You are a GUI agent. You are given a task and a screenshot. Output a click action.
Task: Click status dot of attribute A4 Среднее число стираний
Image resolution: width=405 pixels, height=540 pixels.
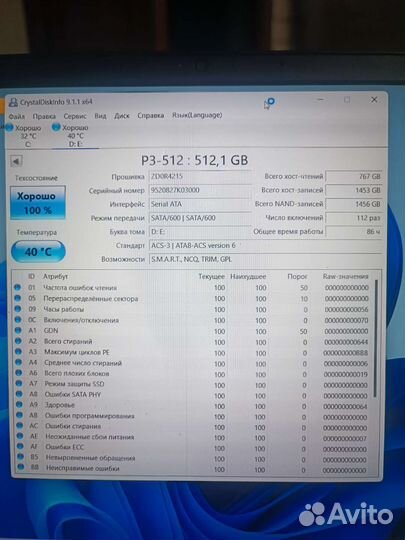point(19,362)
